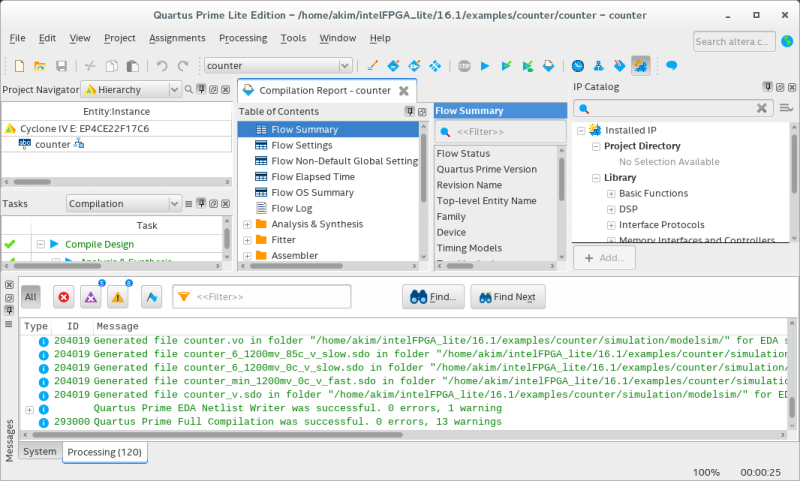Click the Project Navigator search magnifier icon
This screenshot has width=800, height=481.
(x=189, y=90)
